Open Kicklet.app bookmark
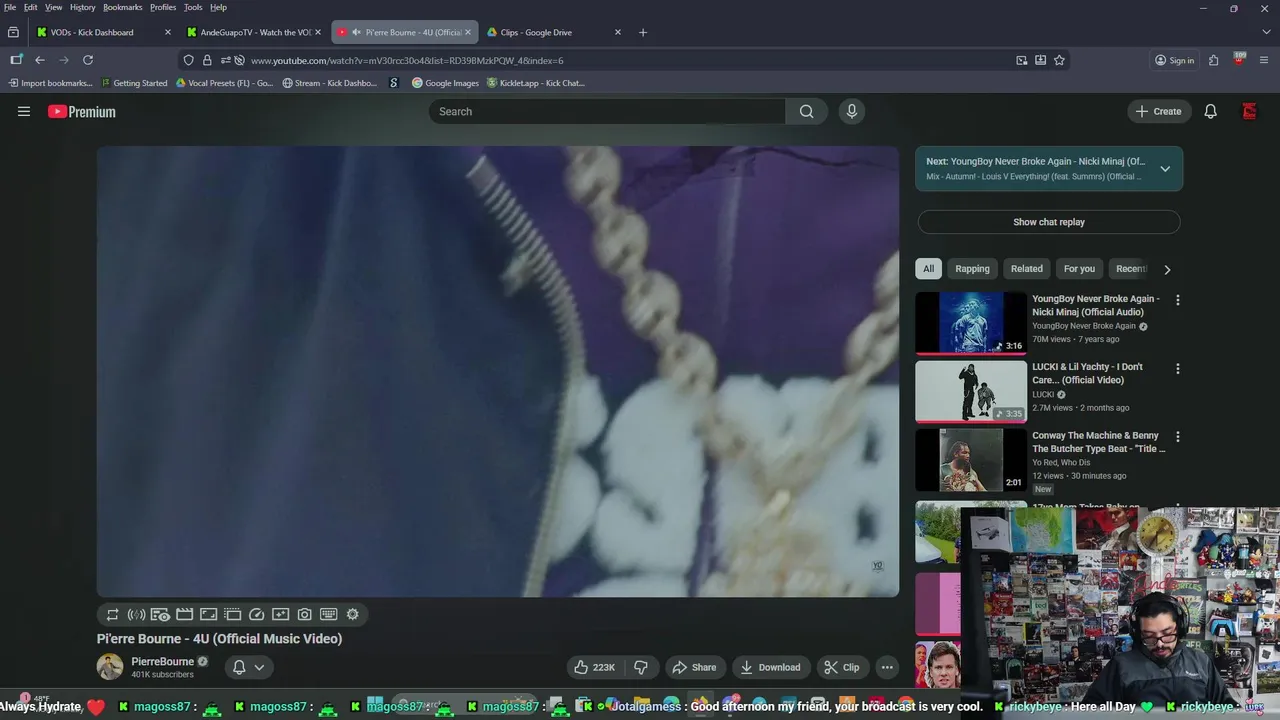The image size is (1280, 720). (x=536, y=83)
